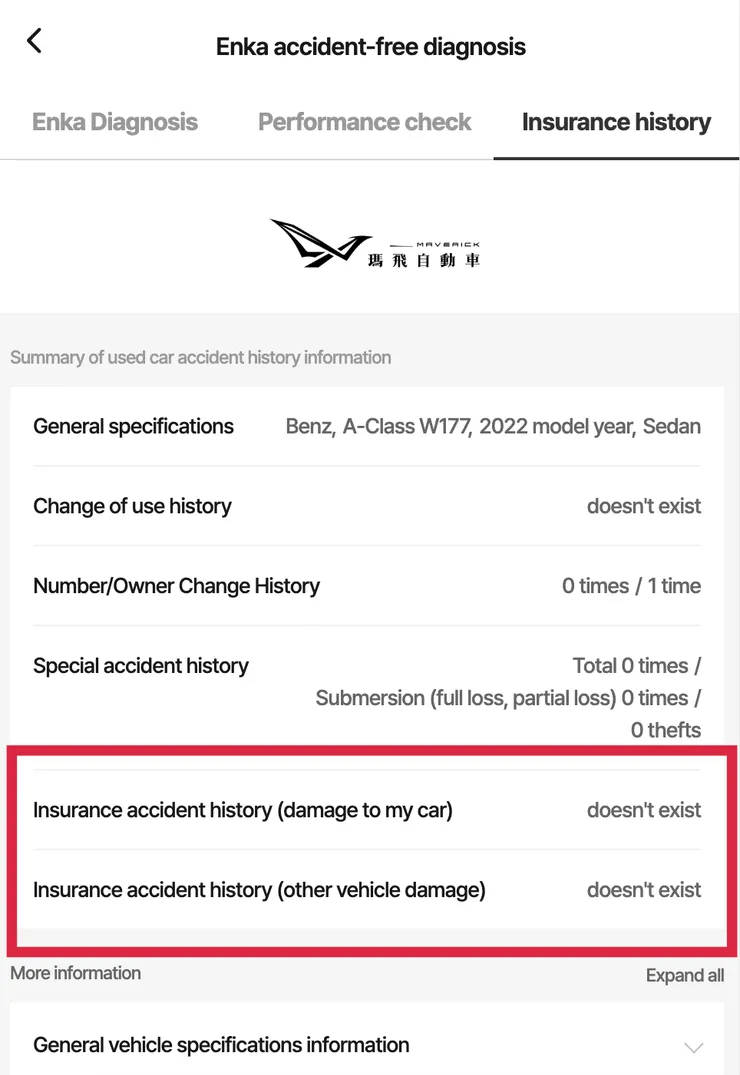
Task: Click Insurance accident history (damage to my car)
Action: (x=243, y=810)
